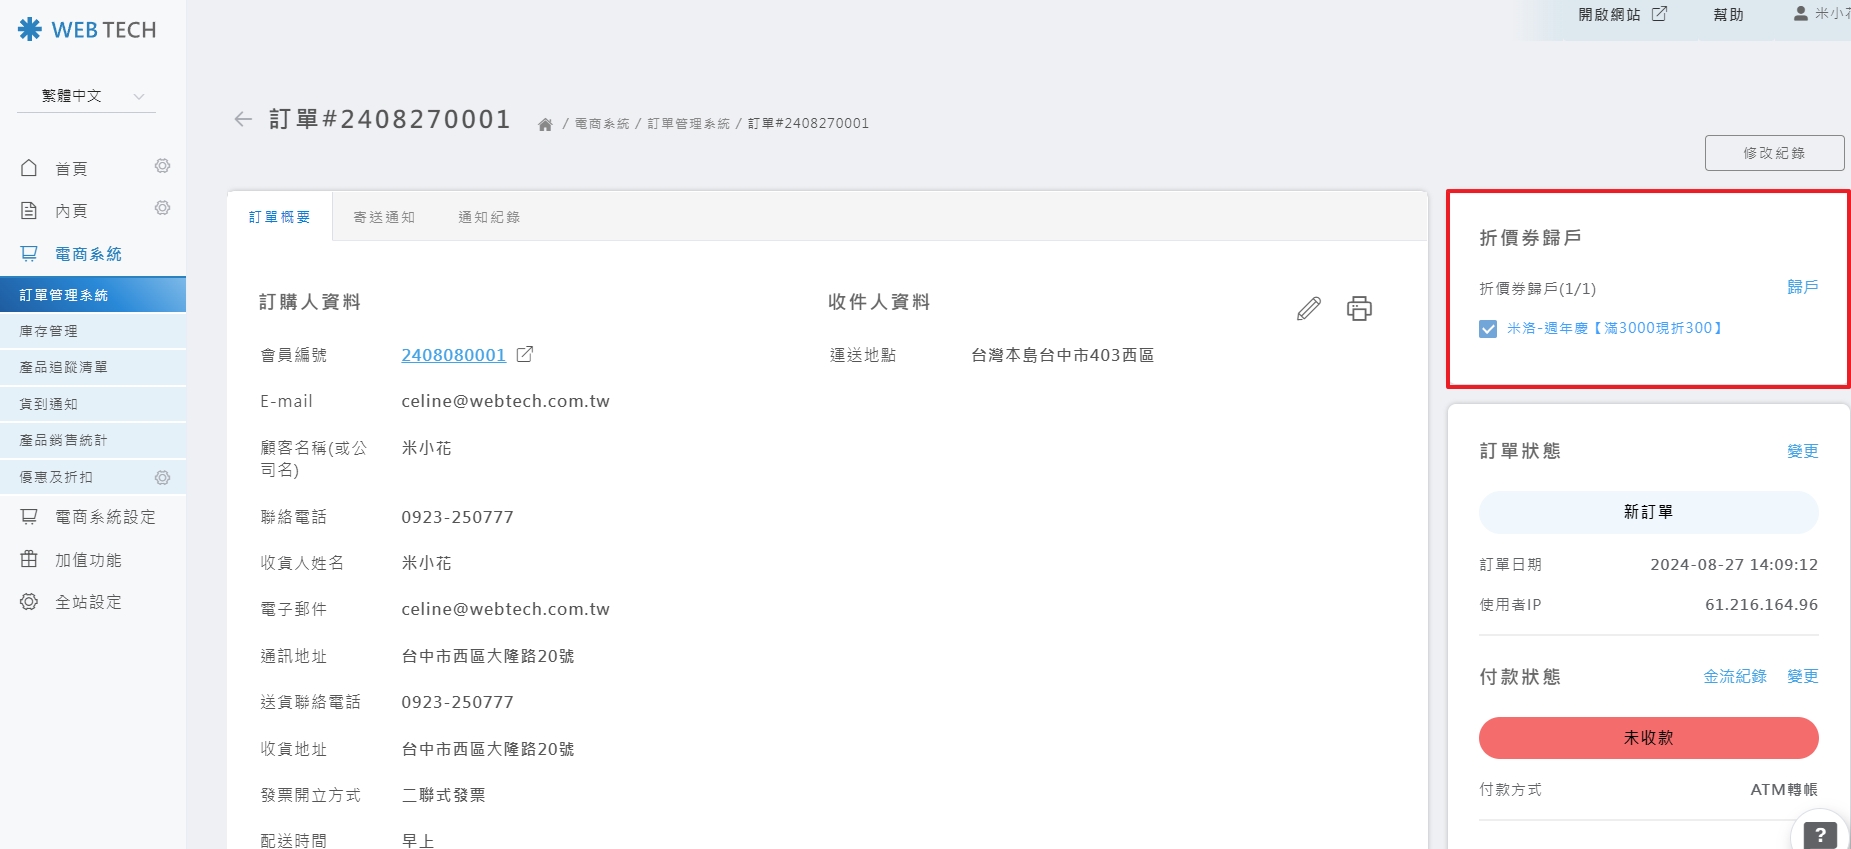
Task: Click the back arrow beside order title
Action: click(243, 120)
